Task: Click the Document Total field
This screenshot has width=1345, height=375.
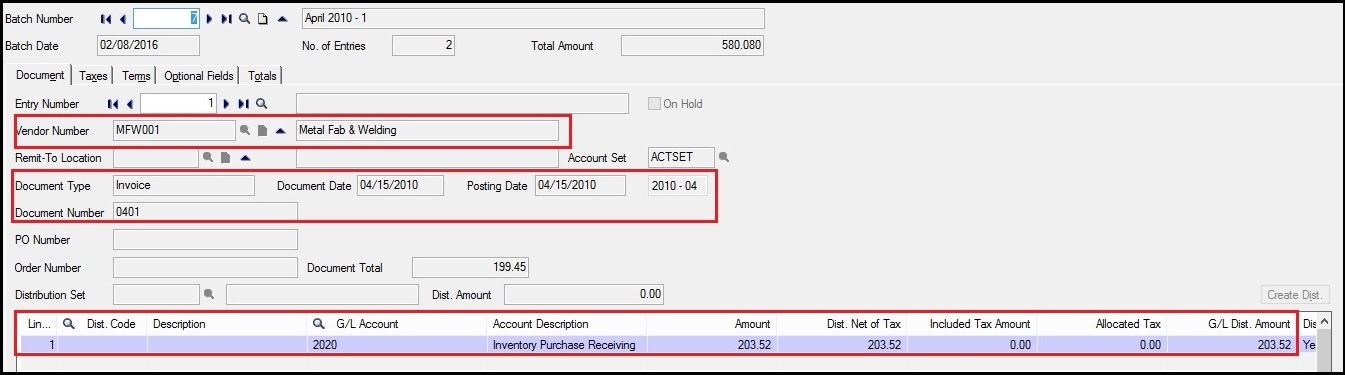Action: (x=470, y=267)
